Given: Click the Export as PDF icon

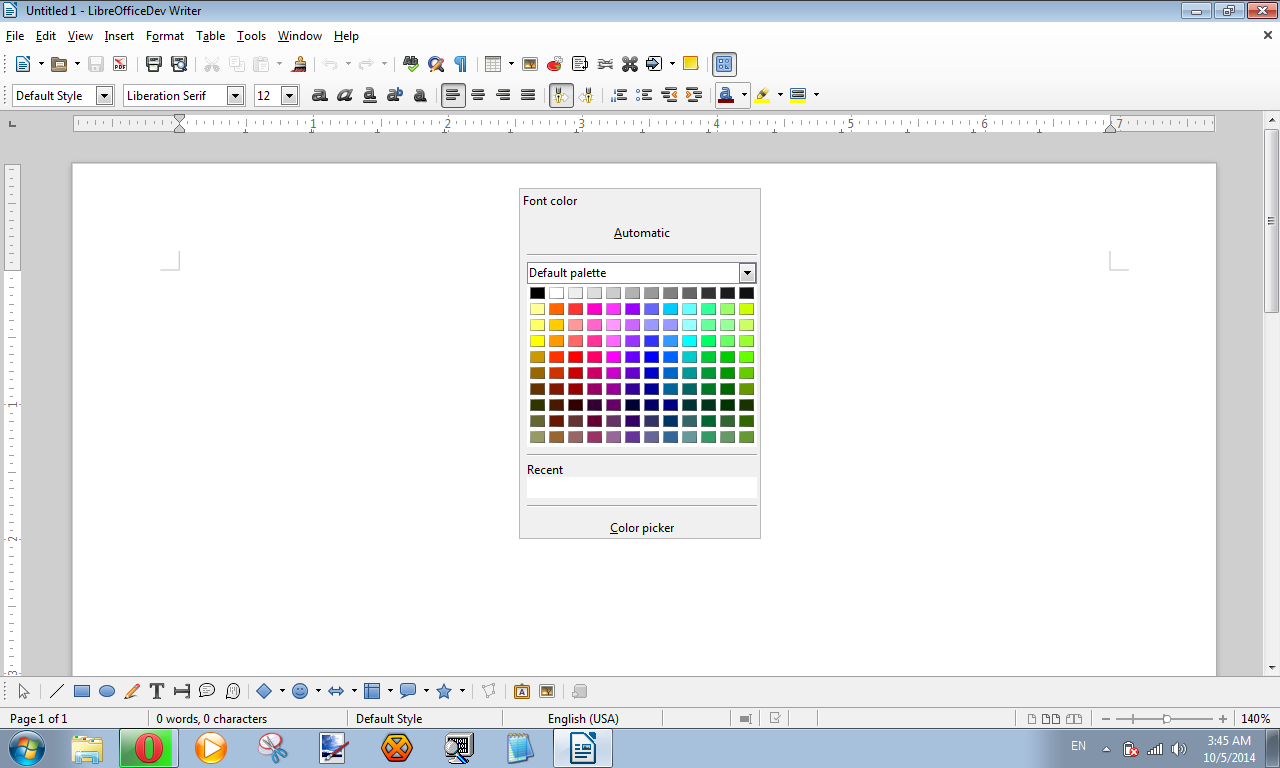Looking at the screenshot, I should [120, 64].
